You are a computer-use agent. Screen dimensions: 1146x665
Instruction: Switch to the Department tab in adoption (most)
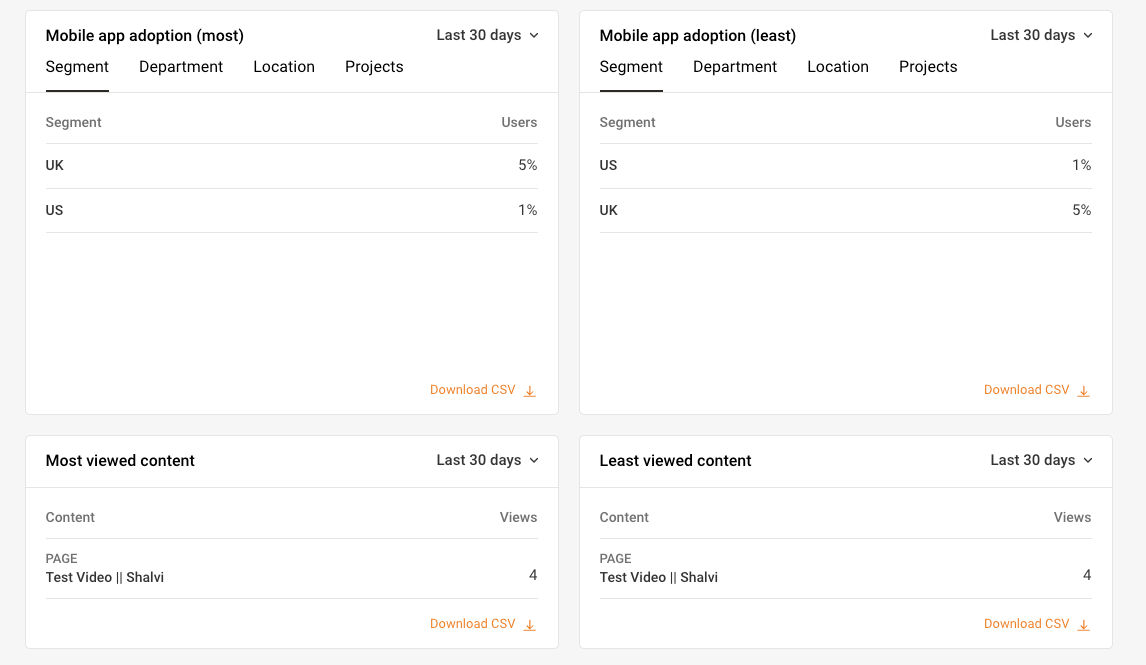pyautogui.click(x=181, y=67)
